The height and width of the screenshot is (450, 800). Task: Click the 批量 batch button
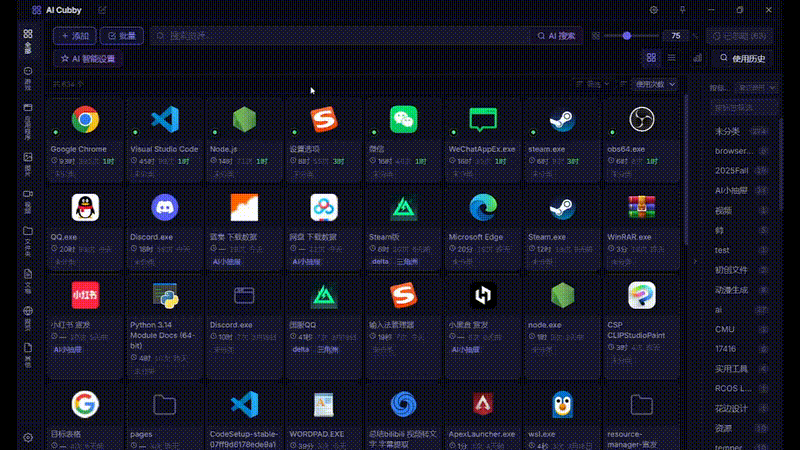(121, 36)
